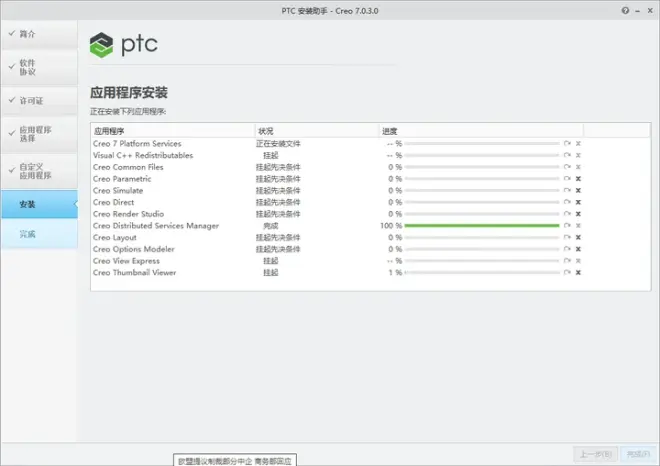Select the Creo Layout row name
The image size is (660, 466).
[115, 237]
